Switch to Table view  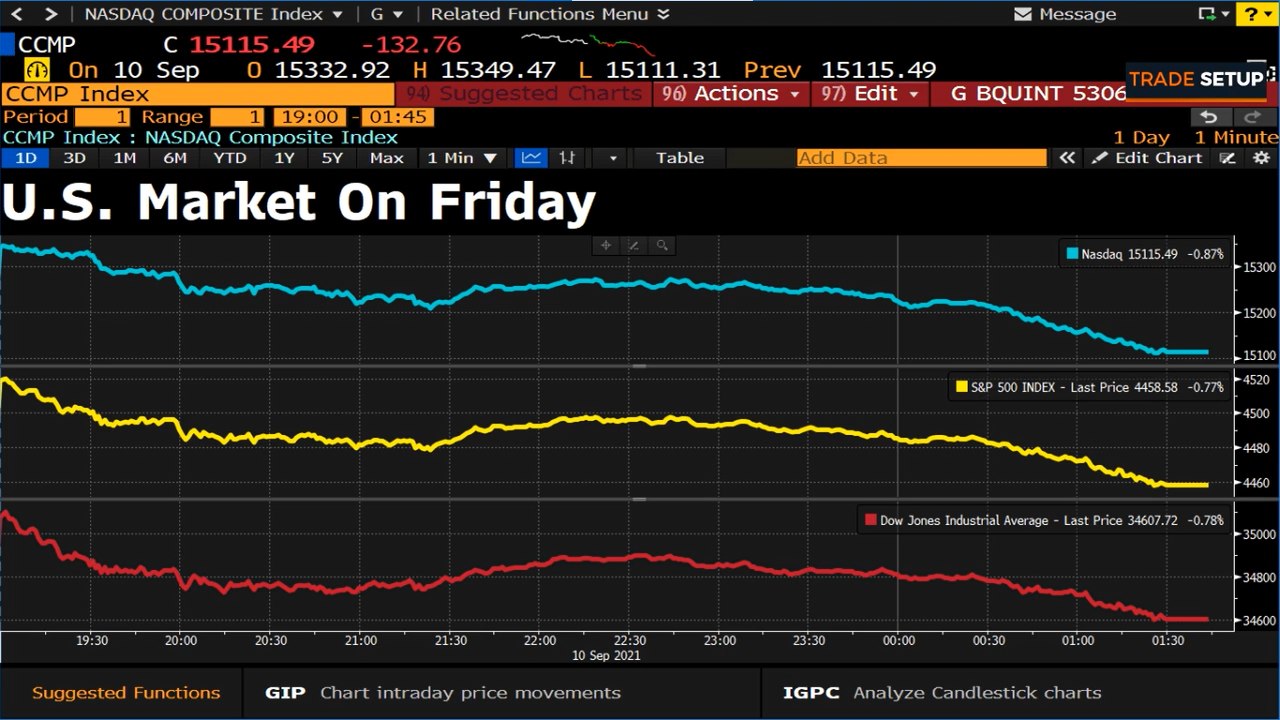click(680, 158)
